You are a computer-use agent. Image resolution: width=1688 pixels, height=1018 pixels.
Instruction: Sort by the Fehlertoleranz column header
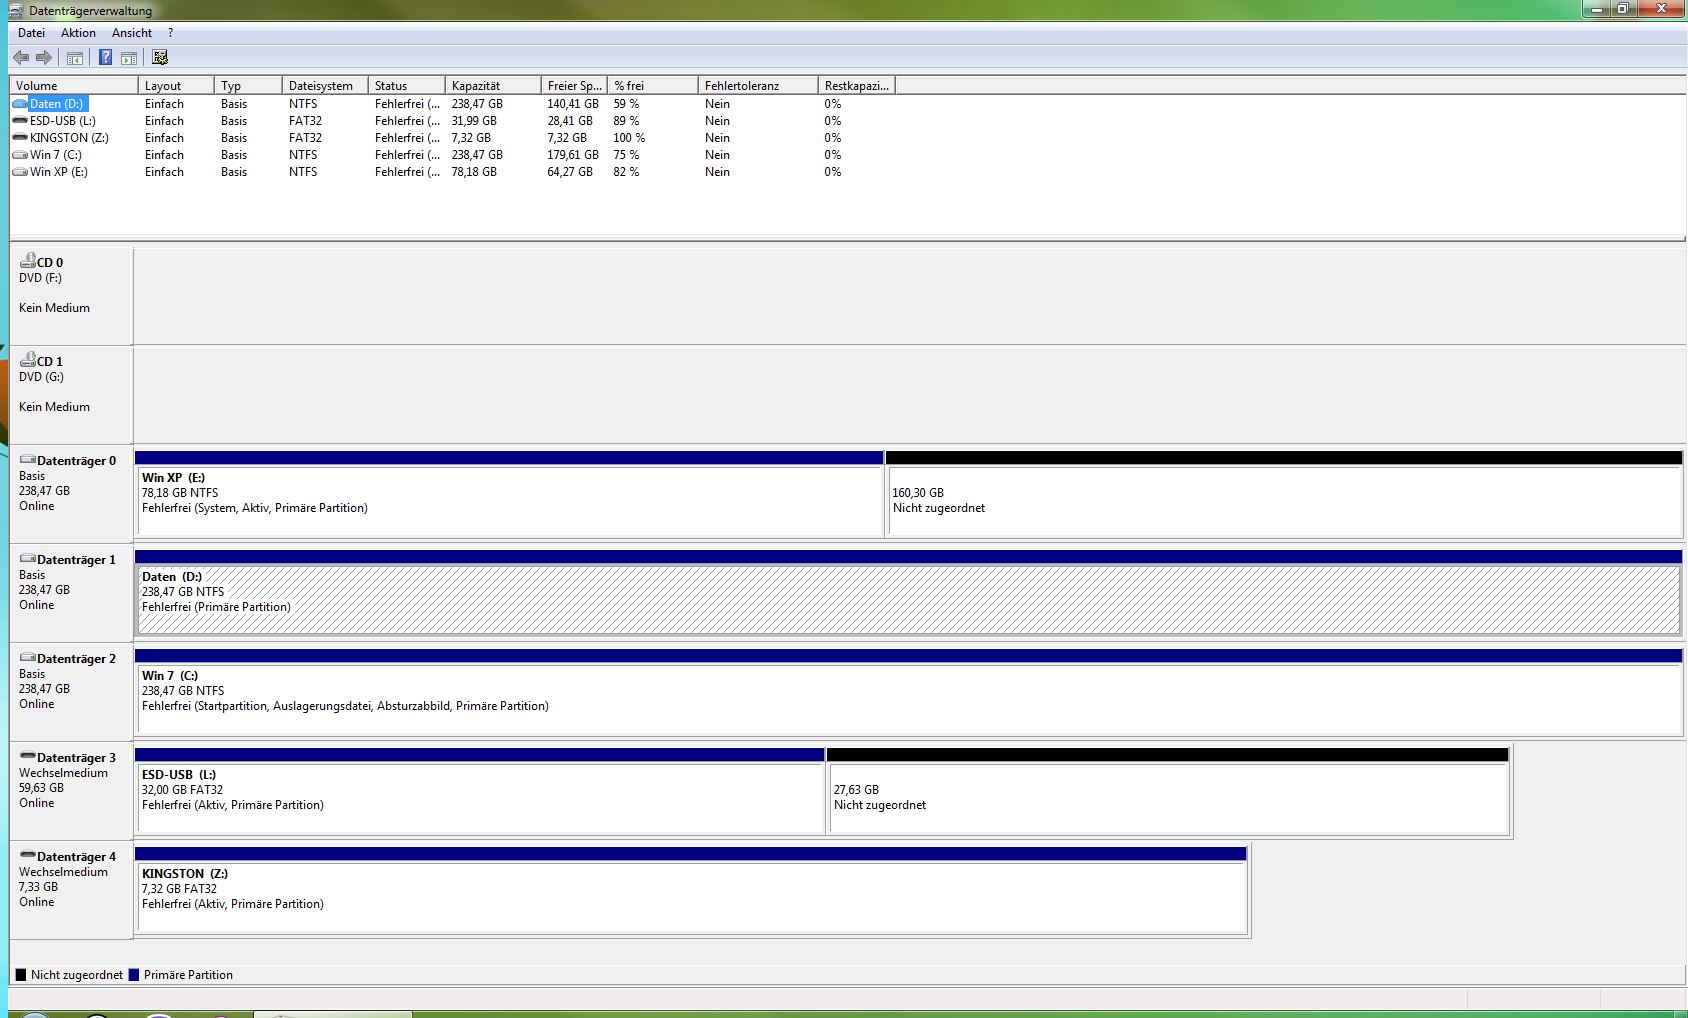point(758,86)
